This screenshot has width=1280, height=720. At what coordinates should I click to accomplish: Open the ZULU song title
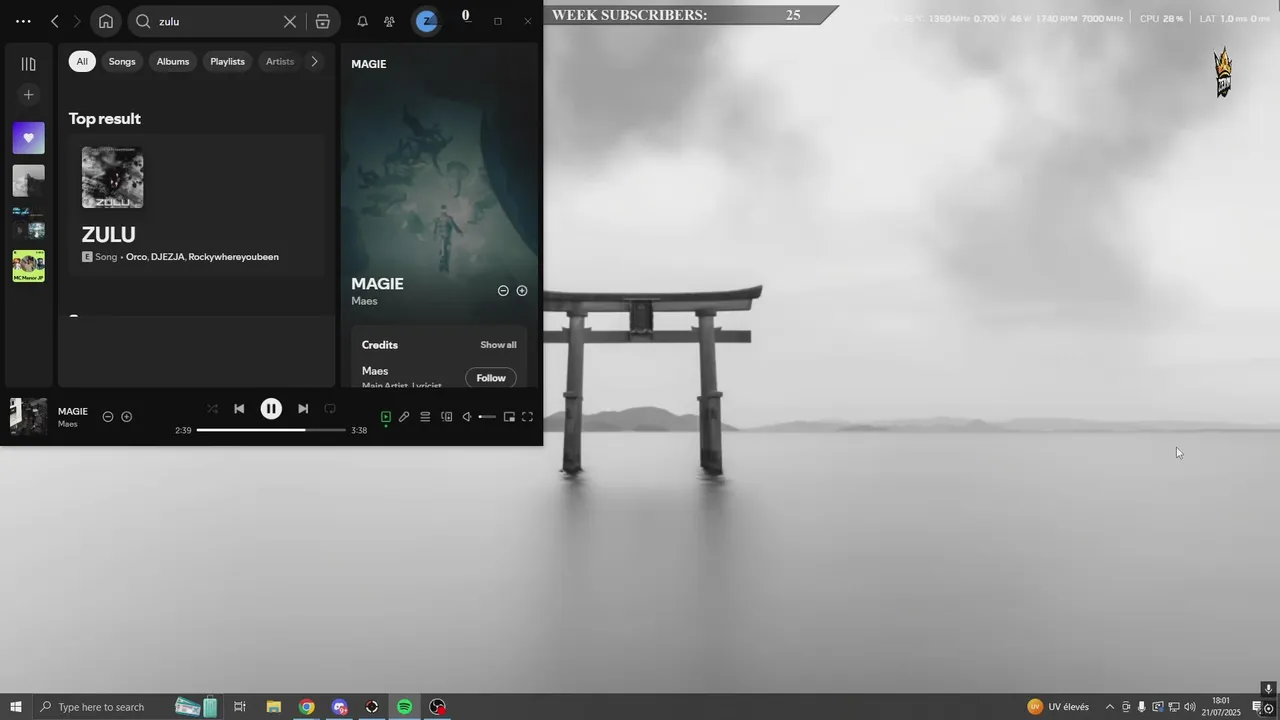point(108,234)
